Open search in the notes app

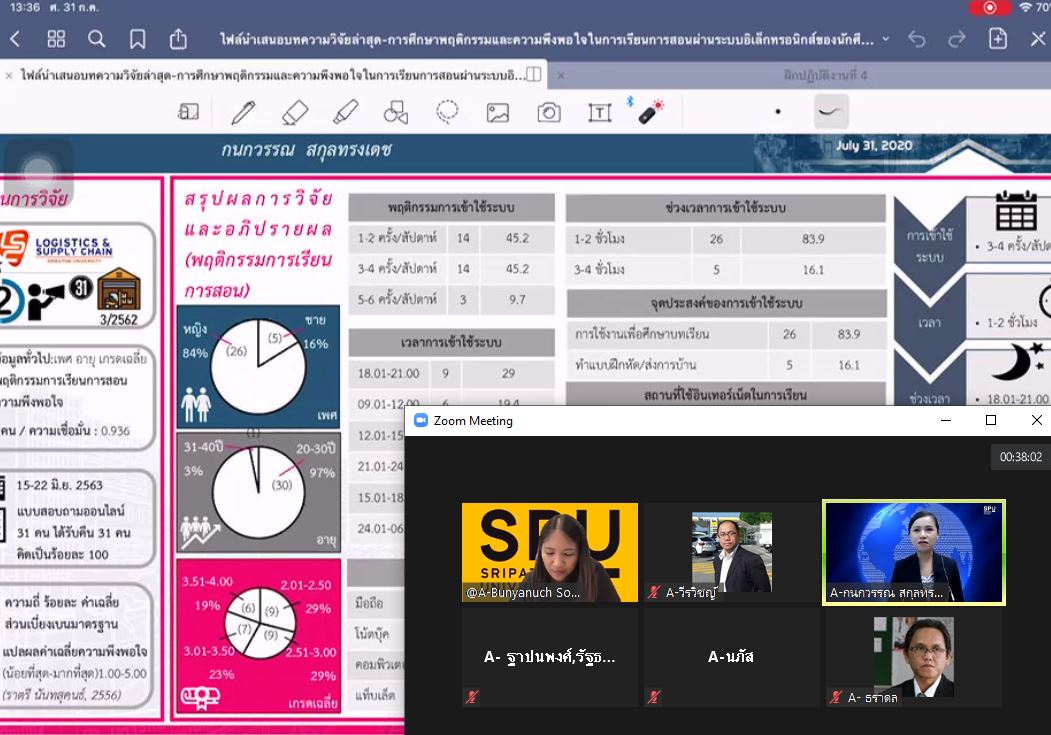point(97,40)
